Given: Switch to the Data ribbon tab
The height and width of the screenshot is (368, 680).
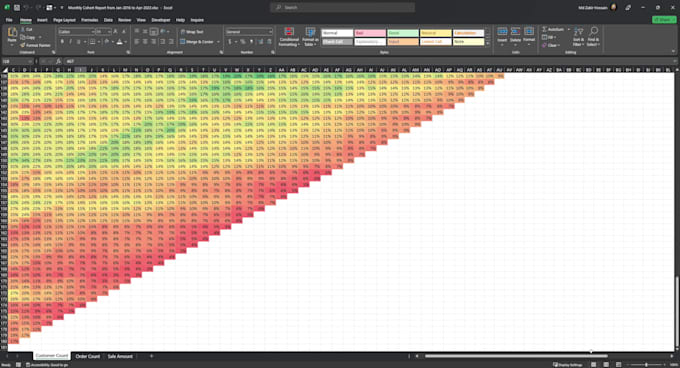Looking at the screenshot, I should [x=108, y=20].
